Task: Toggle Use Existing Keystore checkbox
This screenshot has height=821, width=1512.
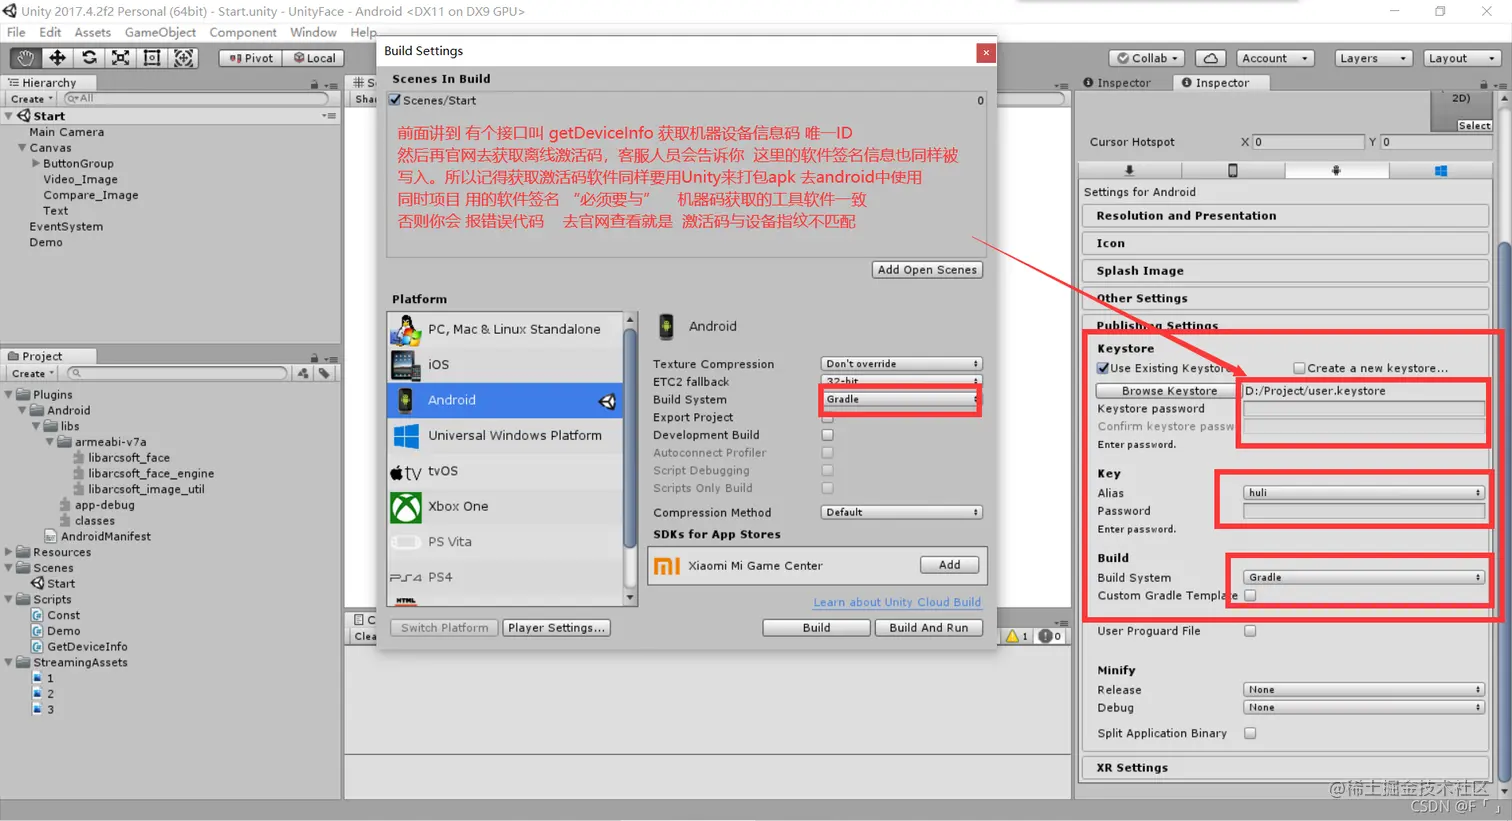Action: tap(1103, 368)
